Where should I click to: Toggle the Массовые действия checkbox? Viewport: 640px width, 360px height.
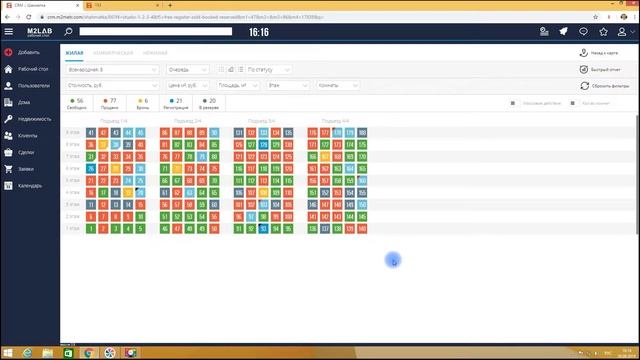[x=513, y=103]
